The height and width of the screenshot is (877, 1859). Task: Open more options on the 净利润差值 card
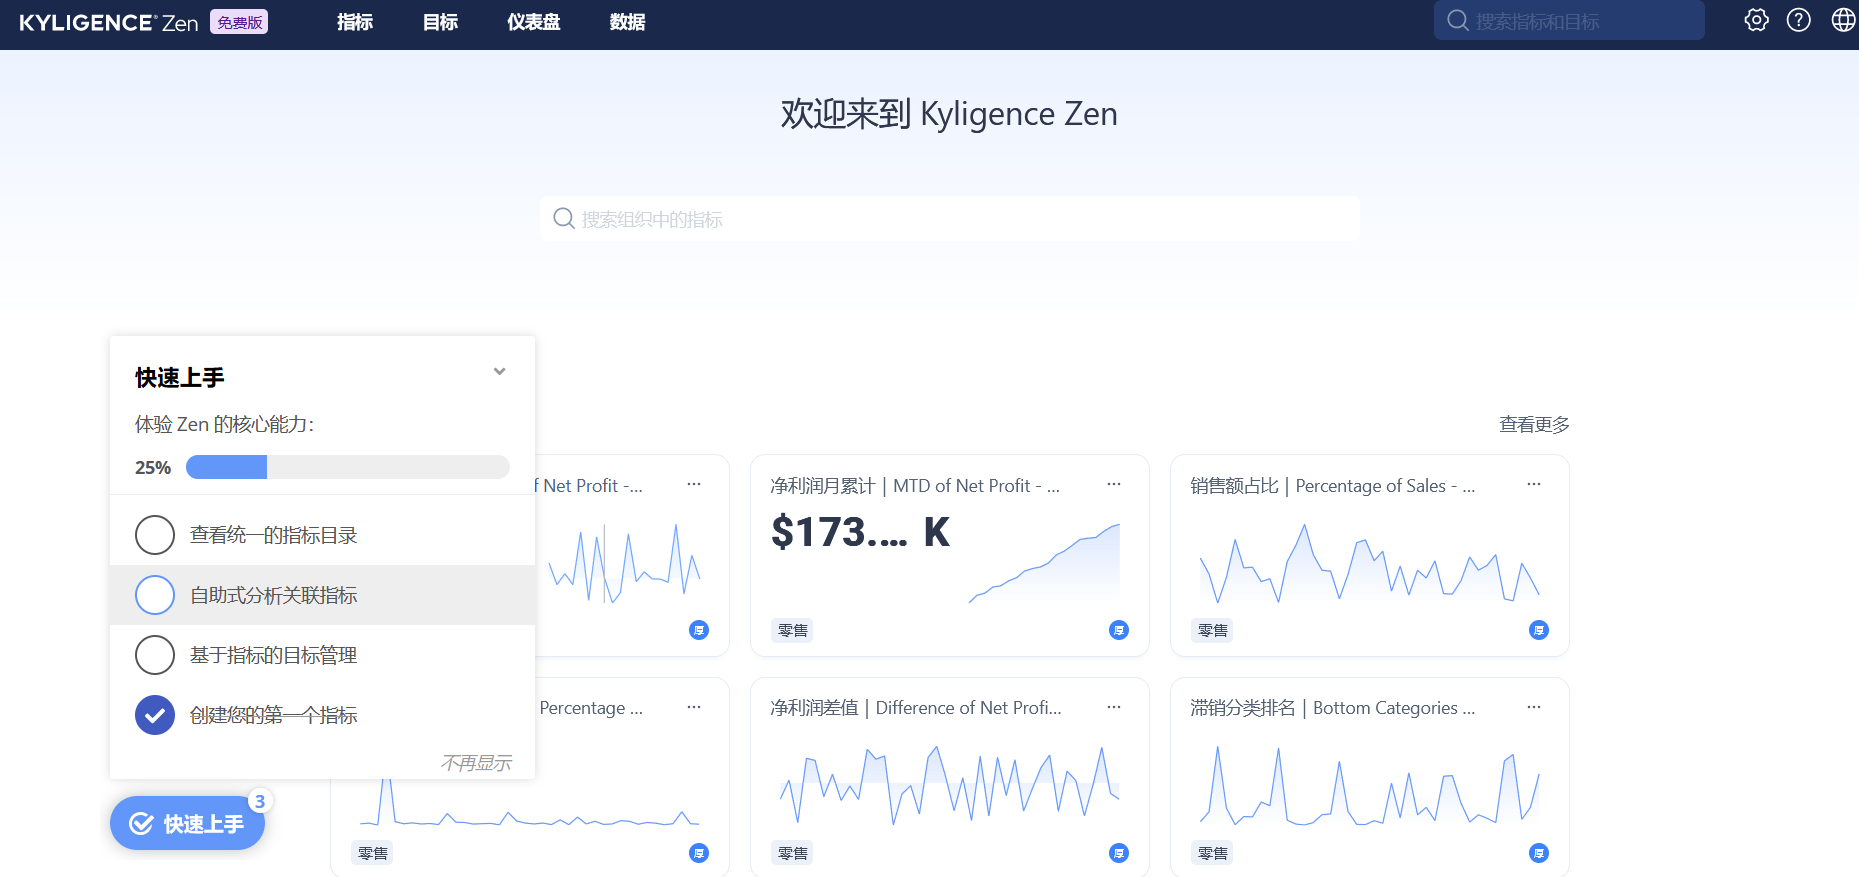pos(1114,707)
